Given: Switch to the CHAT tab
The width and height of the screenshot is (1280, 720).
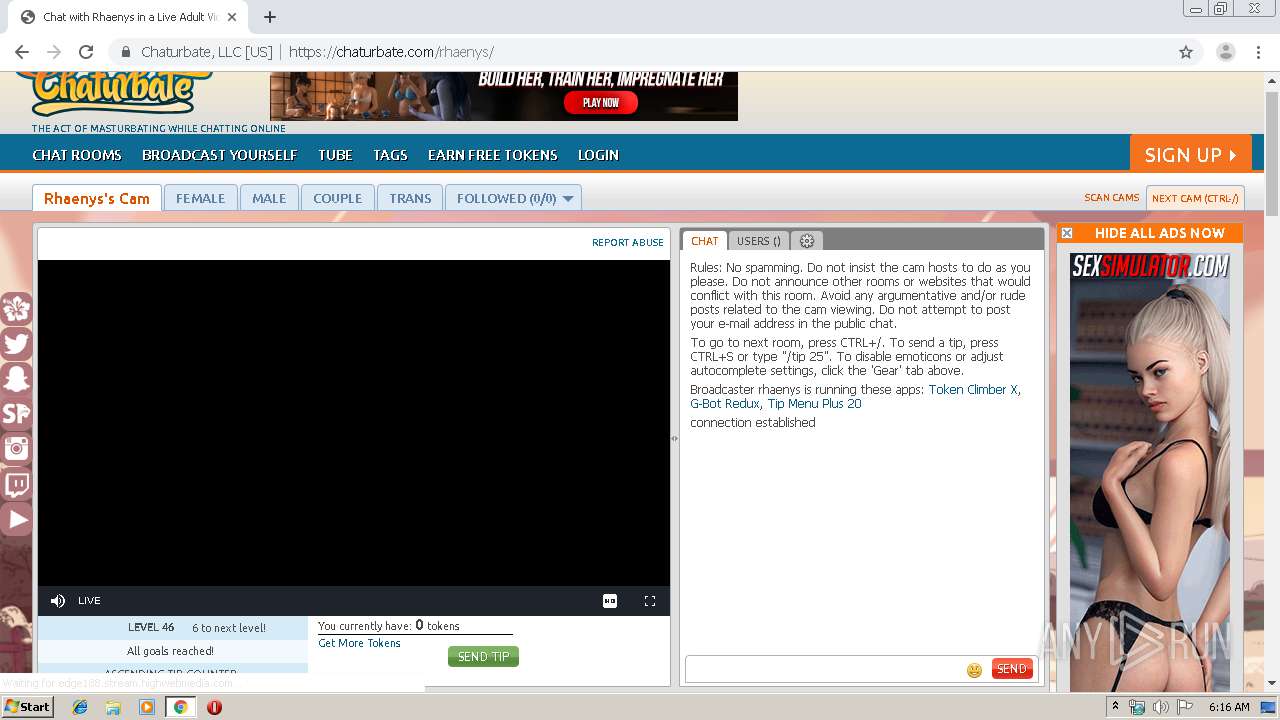Looking at the screenshot, I should pyautogui.click(x=705, y=241).
